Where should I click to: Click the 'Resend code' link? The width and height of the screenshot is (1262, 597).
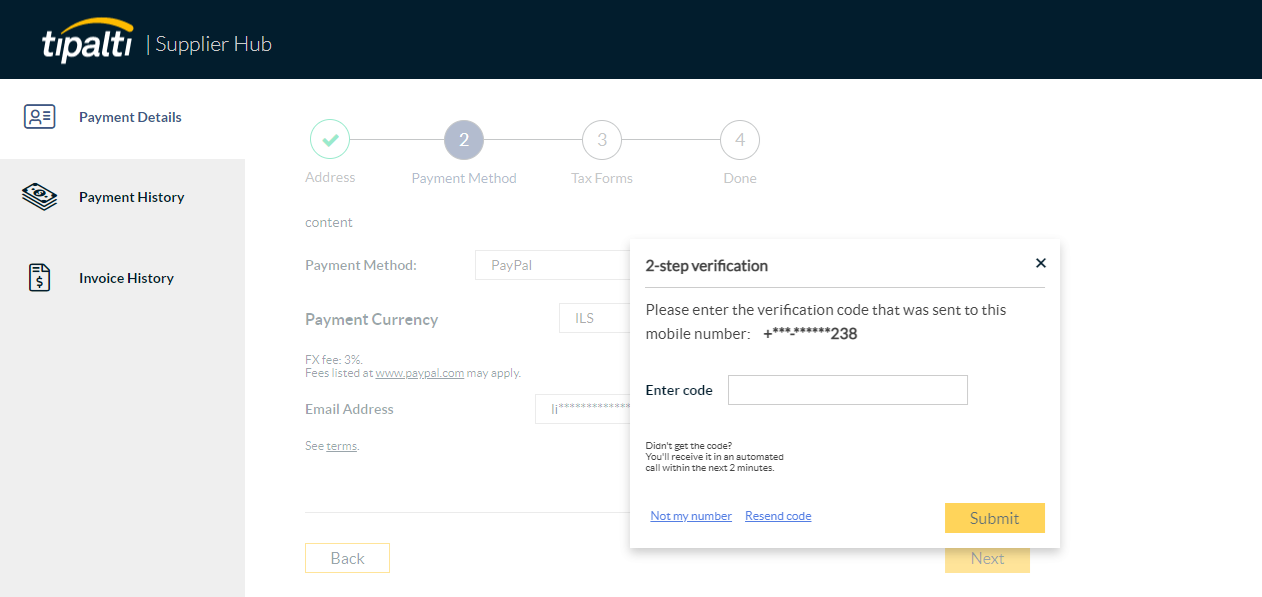778,516
